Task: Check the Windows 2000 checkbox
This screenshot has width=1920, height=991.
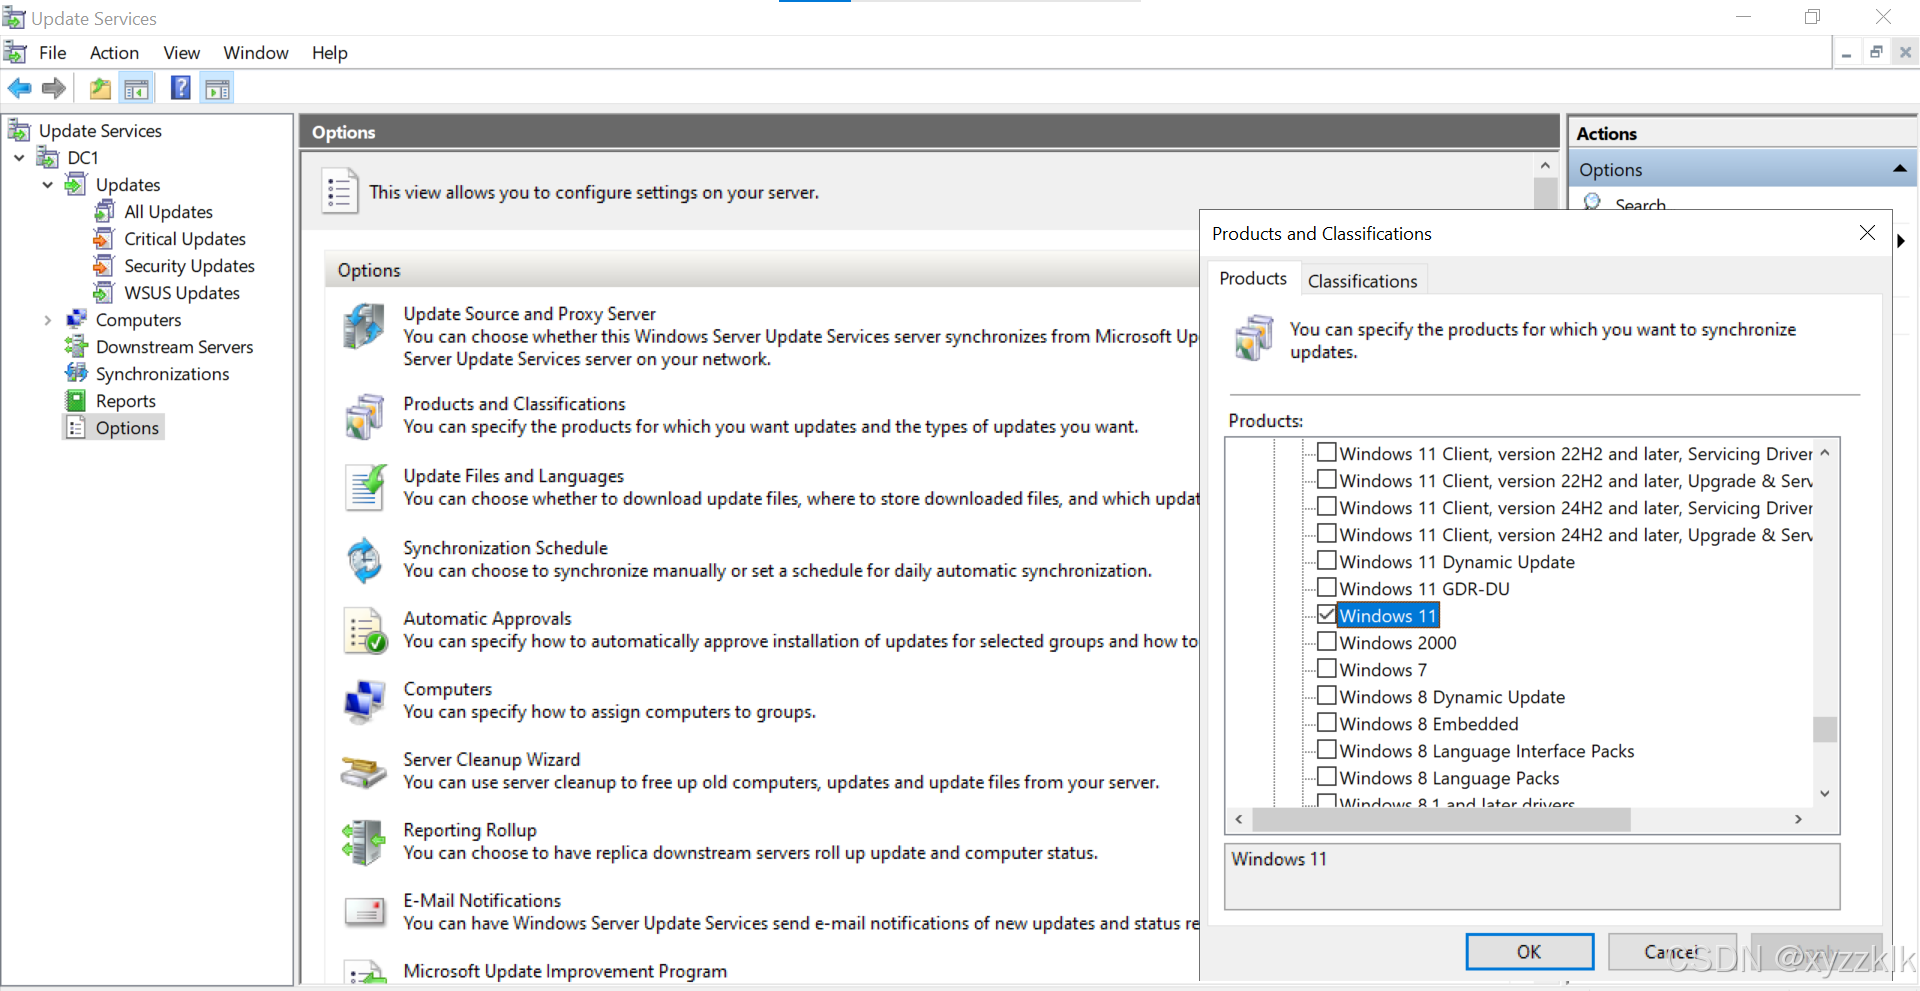Action: 1327,641
